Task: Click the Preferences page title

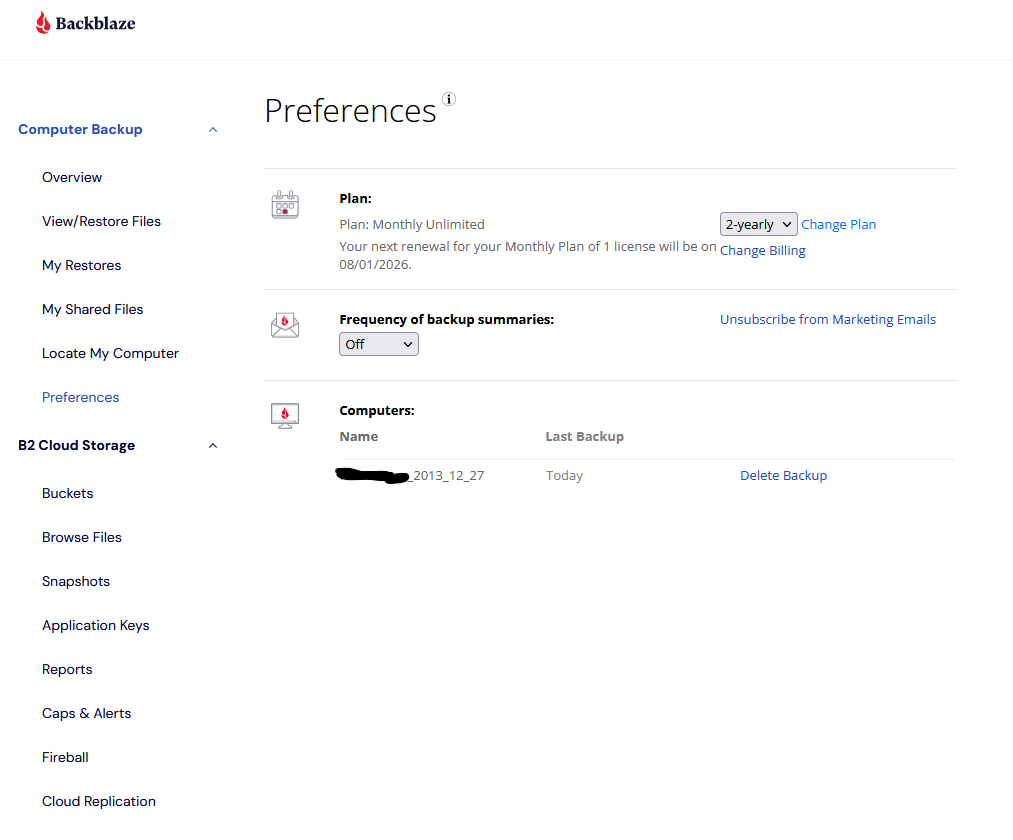Action: [350, 110]
